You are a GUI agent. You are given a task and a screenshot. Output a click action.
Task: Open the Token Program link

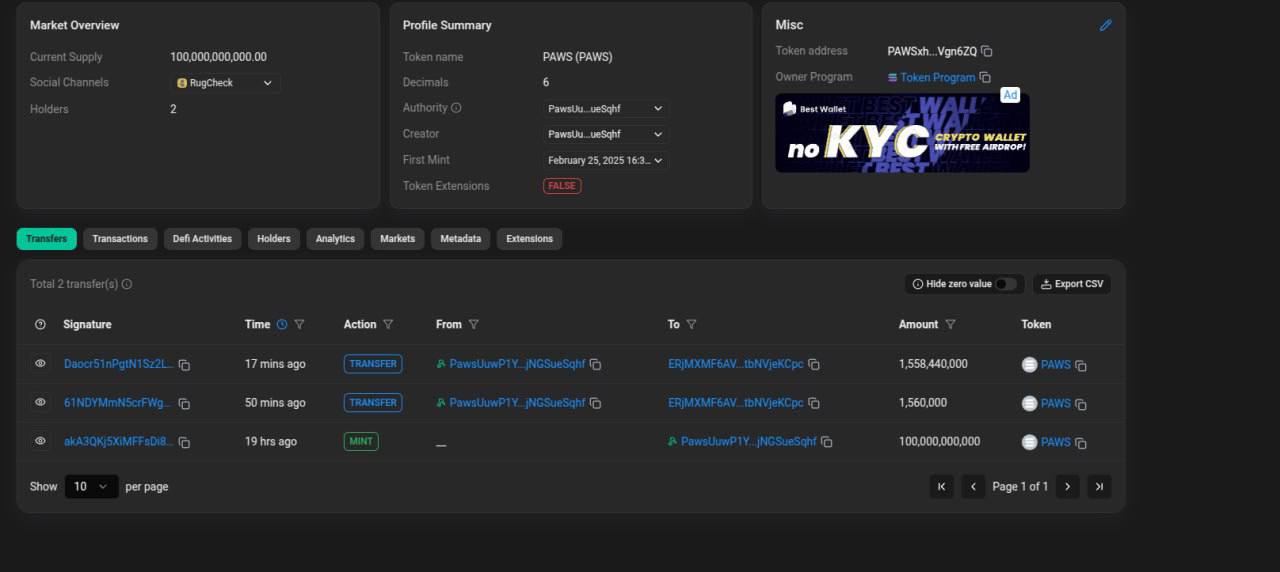point(937,78)
